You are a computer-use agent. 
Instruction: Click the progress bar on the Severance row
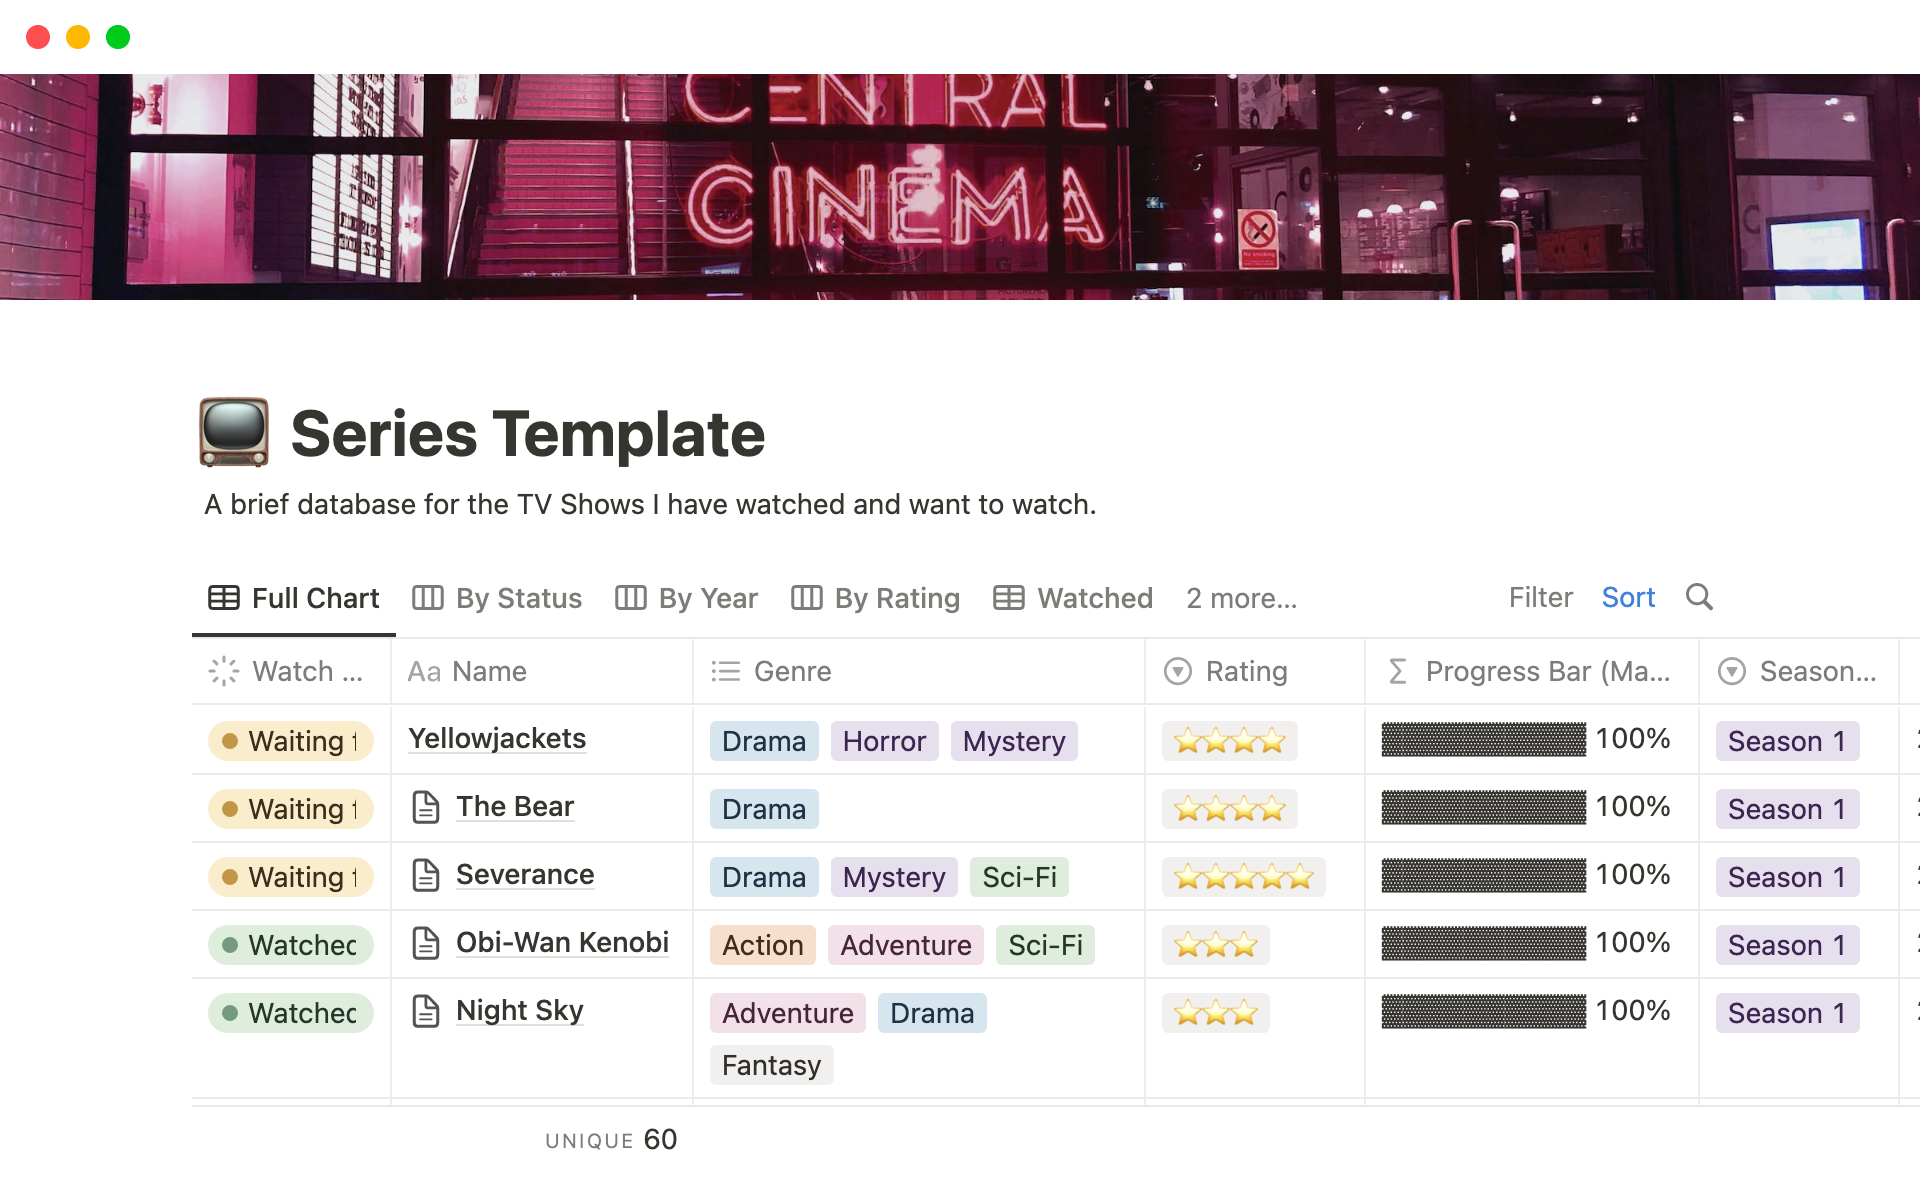(x=1482, y=874)
